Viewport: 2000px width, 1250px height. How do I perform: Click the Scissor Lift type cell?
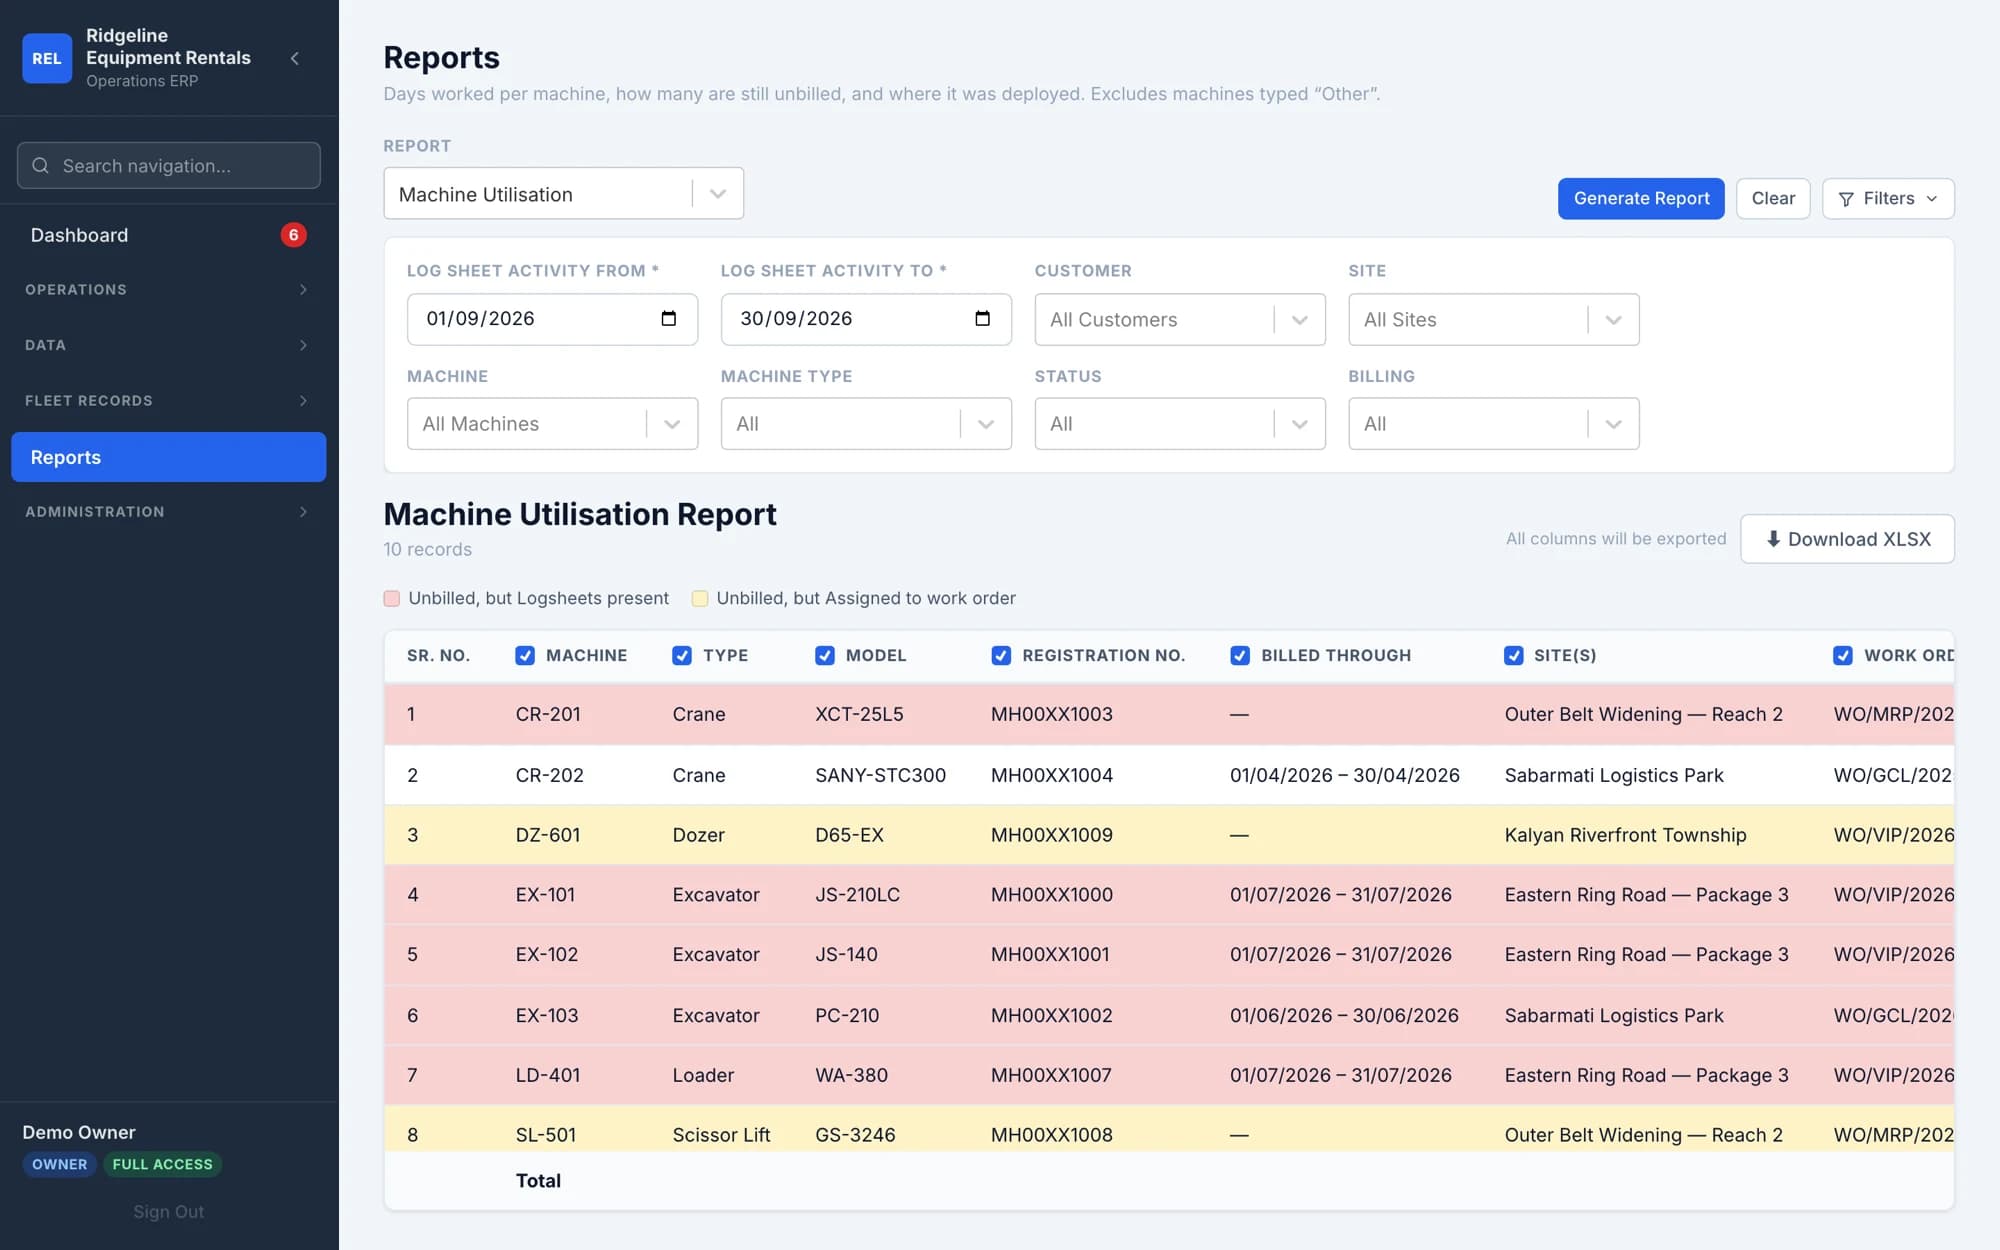coord(721,1135)
